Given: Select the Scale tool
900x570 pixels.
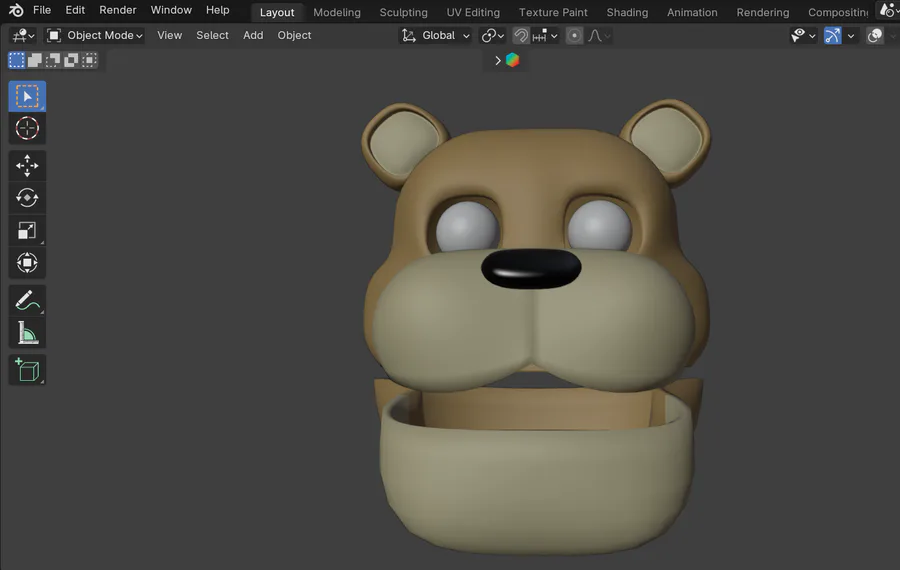Looking at the screenshot, I should 27,230.
